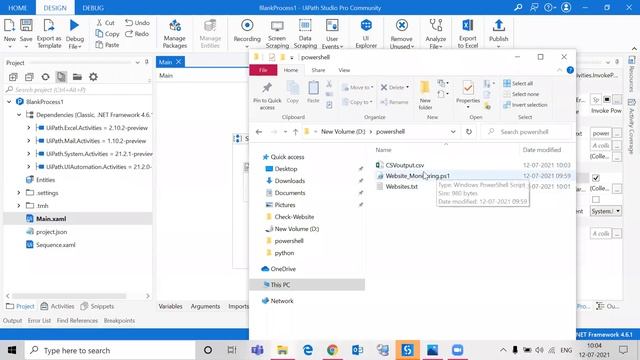Open the Snippets panel tab
The width and height of the screenshot is (640, 360).
(x=97, y=306)
